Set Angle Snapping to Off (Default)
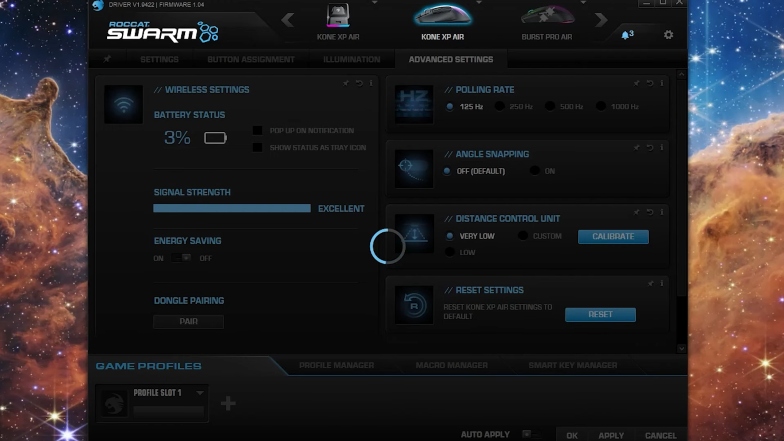The width and height of the screenshot is (784, 441). pyautogui.click(x=447, y=171)
